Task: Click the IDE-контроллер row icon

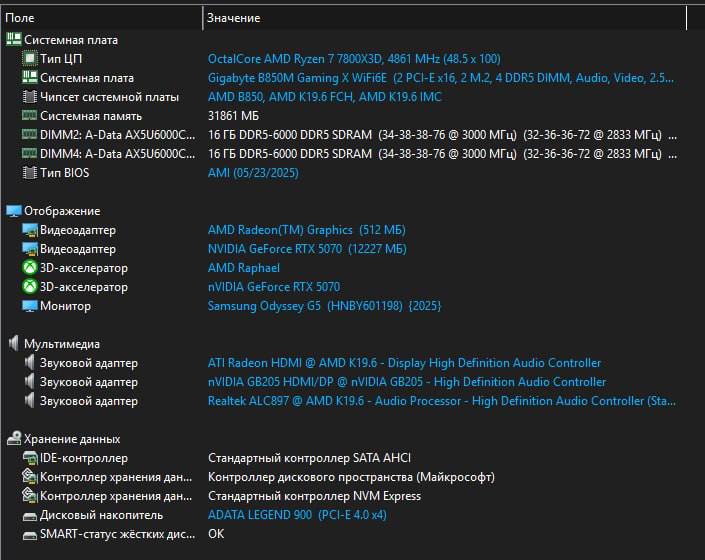Action: click(30, 458)
